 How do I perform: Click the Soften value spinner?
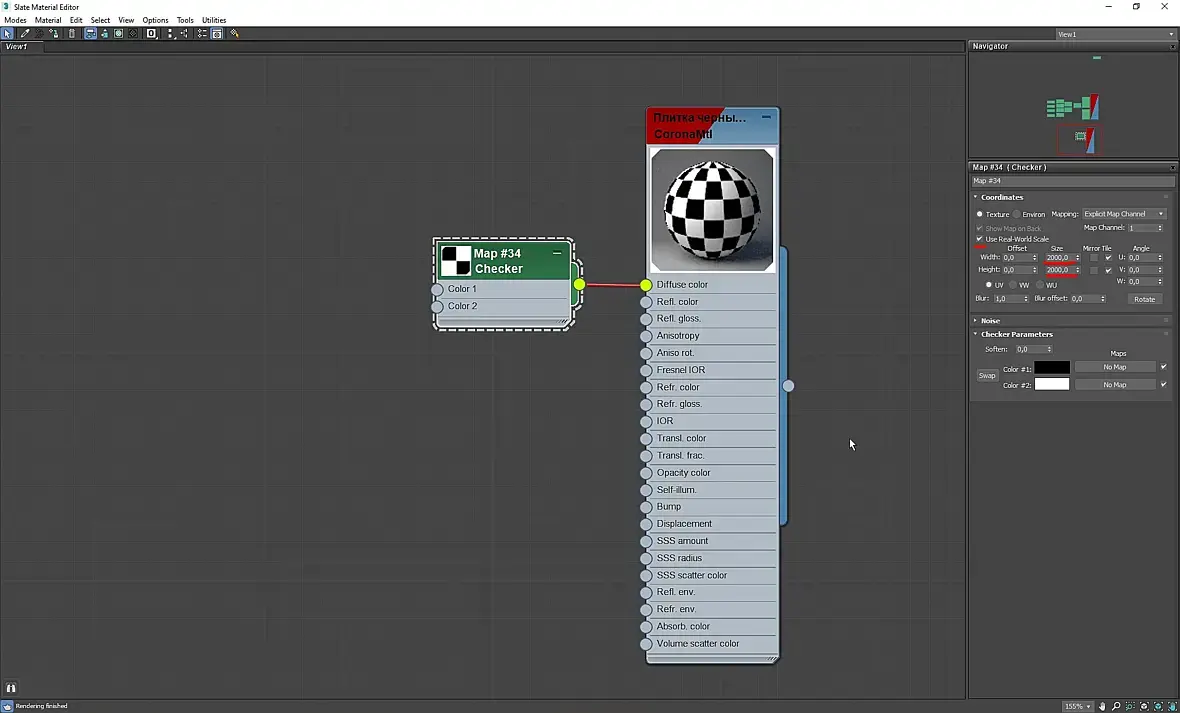[1049, 349]
